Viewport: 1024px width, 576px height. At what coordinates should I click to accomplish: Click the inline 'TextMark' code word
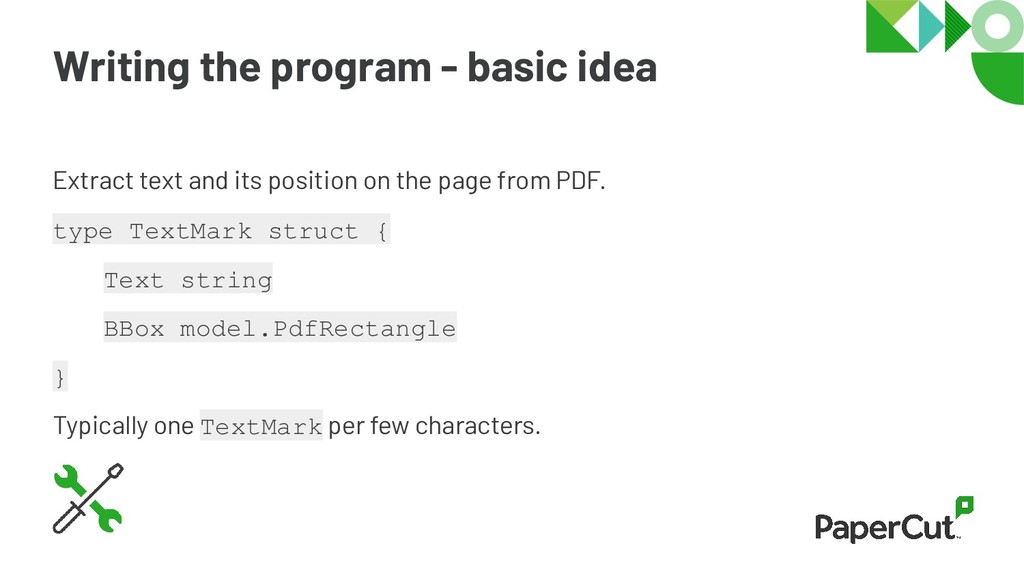point(261,426)
